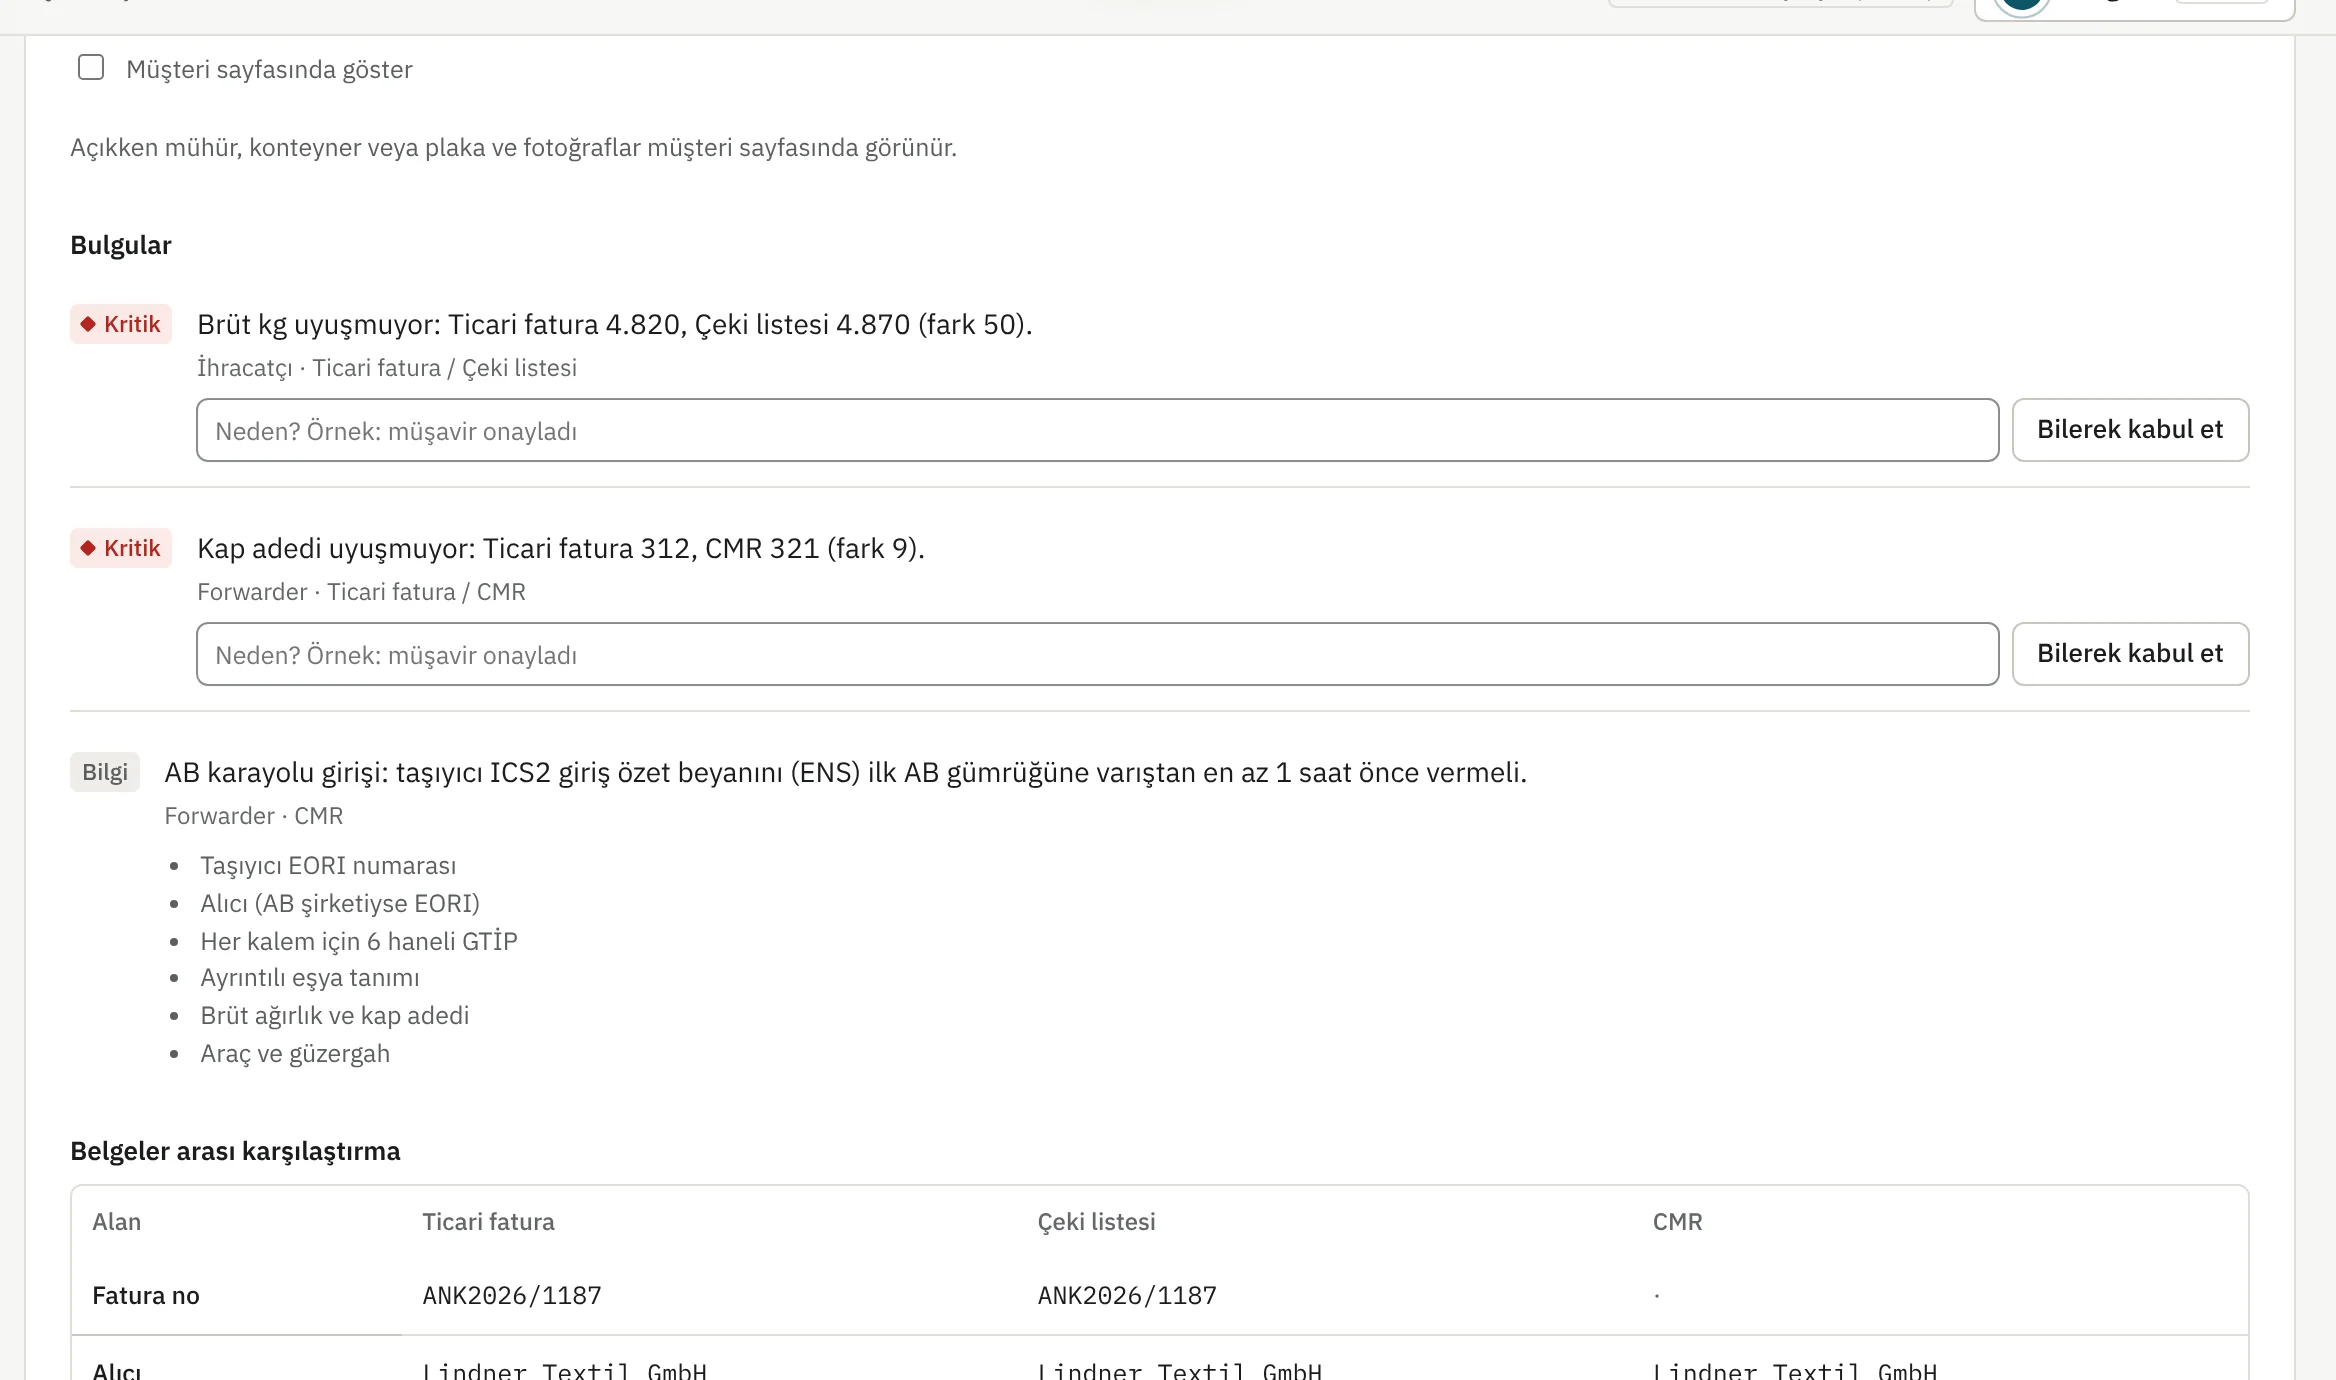Select the 'Bulgular' section heading
Viewport: 2336px width, 1380px height.
(121, 245)
